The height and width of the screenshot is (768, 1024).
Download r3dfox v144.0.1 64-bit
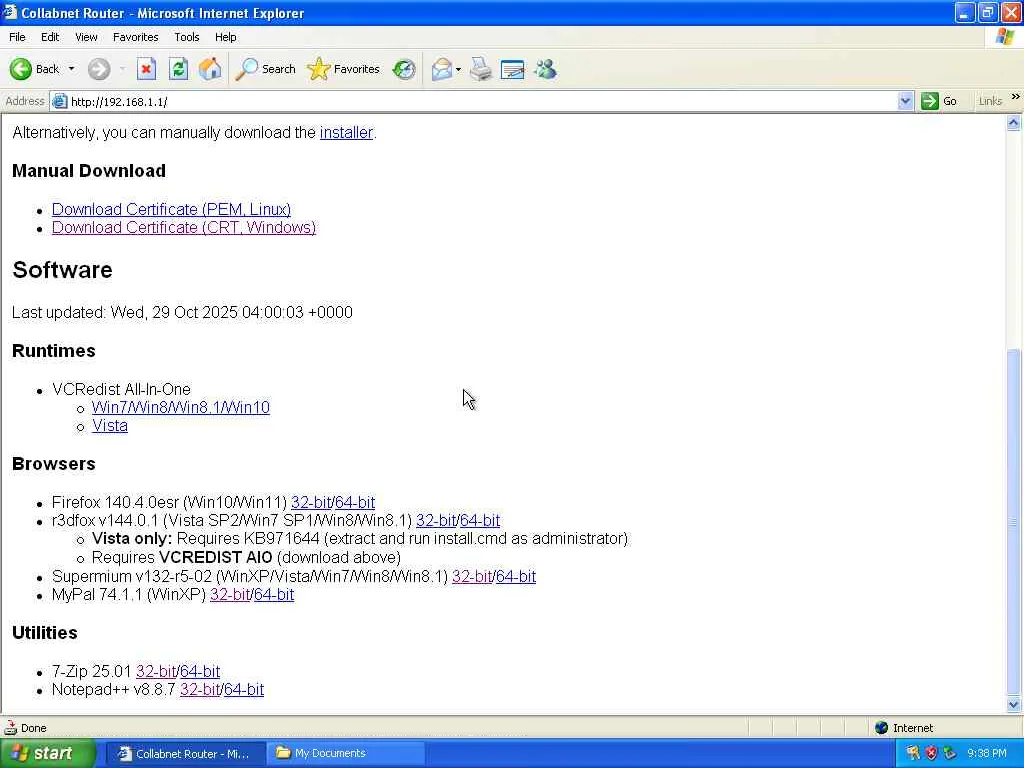pos(479,520)
